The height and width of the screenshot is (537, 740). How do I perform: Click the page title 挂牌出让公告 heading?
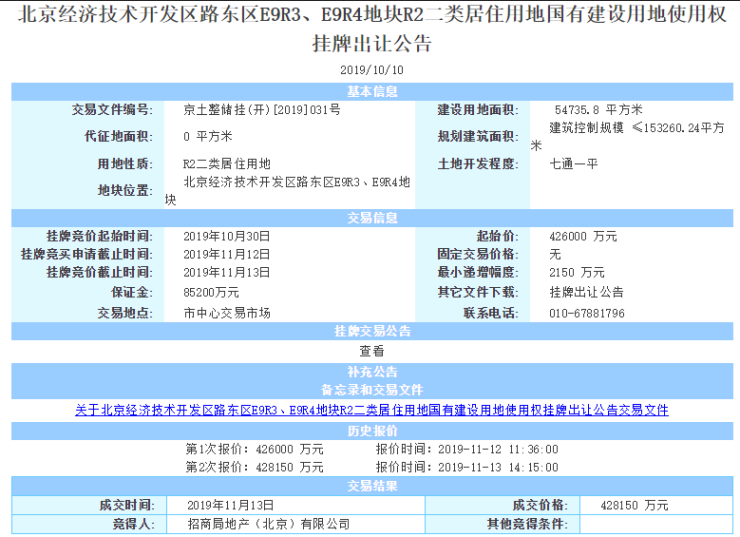coord(371,44)
